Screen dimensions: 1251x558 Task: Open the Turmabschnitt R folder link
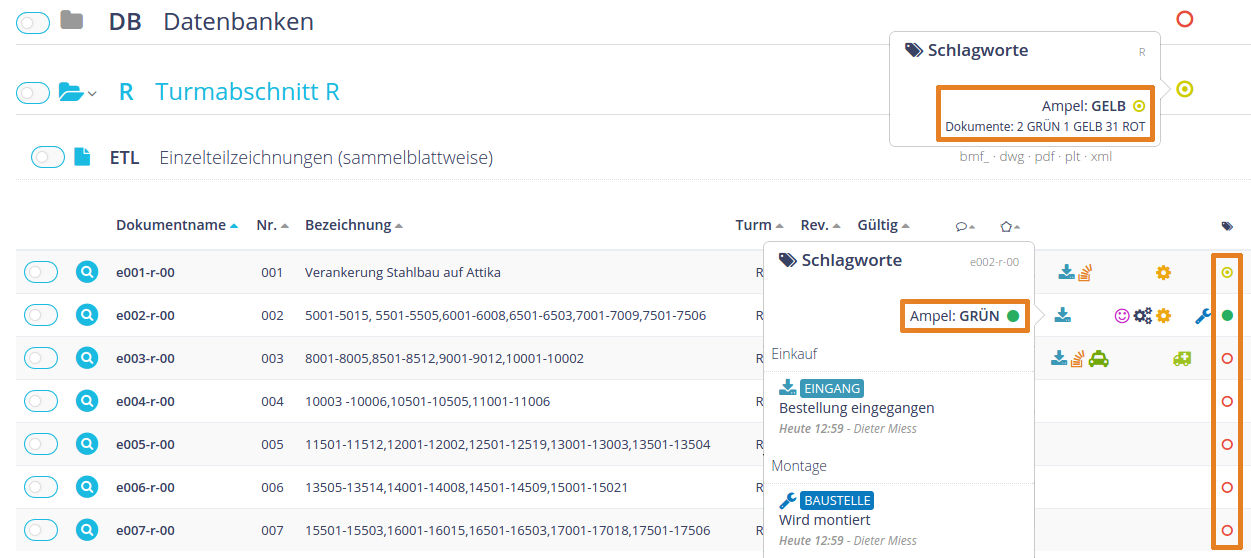(247, 92)
